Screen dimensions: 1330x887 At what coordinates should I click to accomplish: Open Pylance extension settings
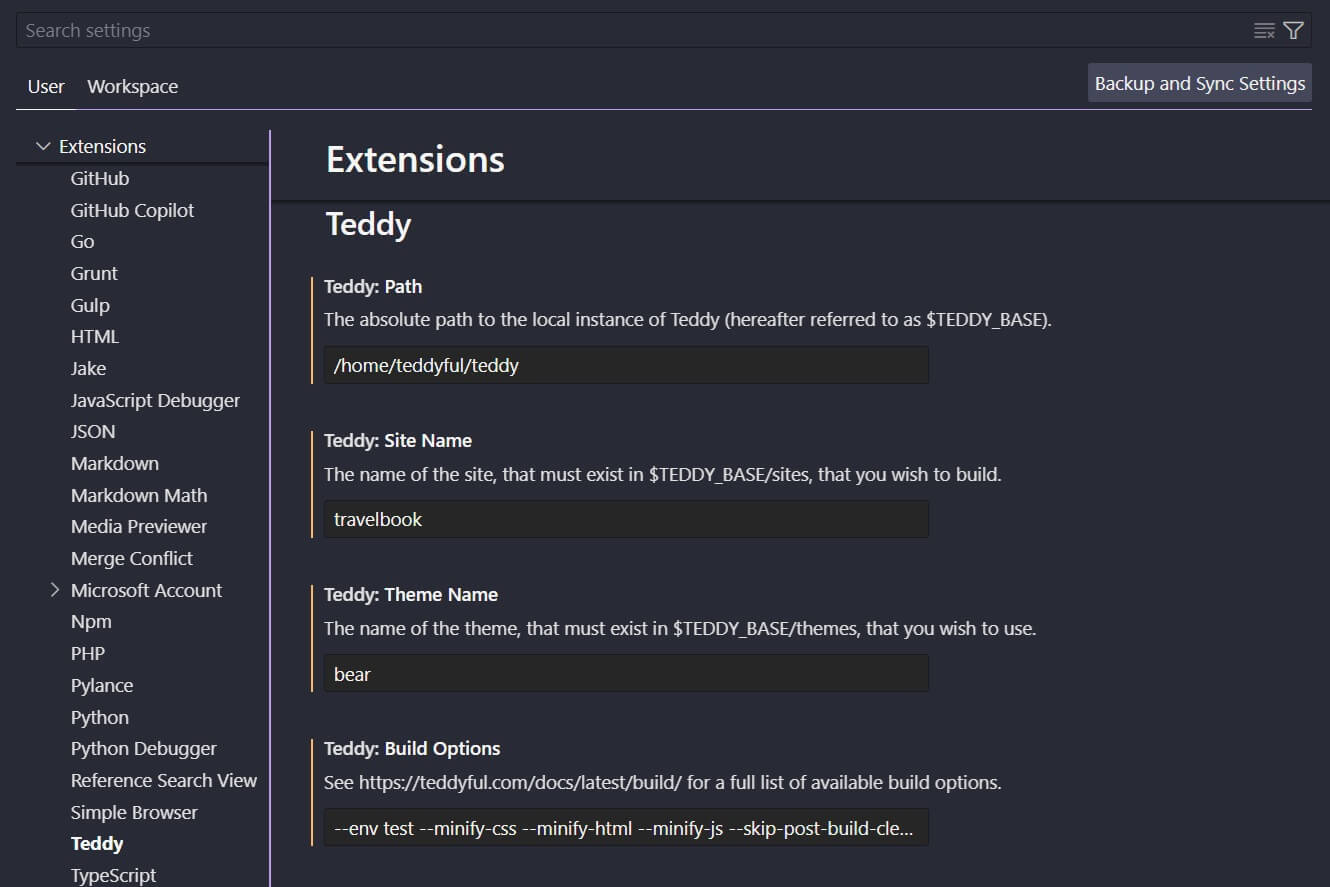tap(102, 685)
